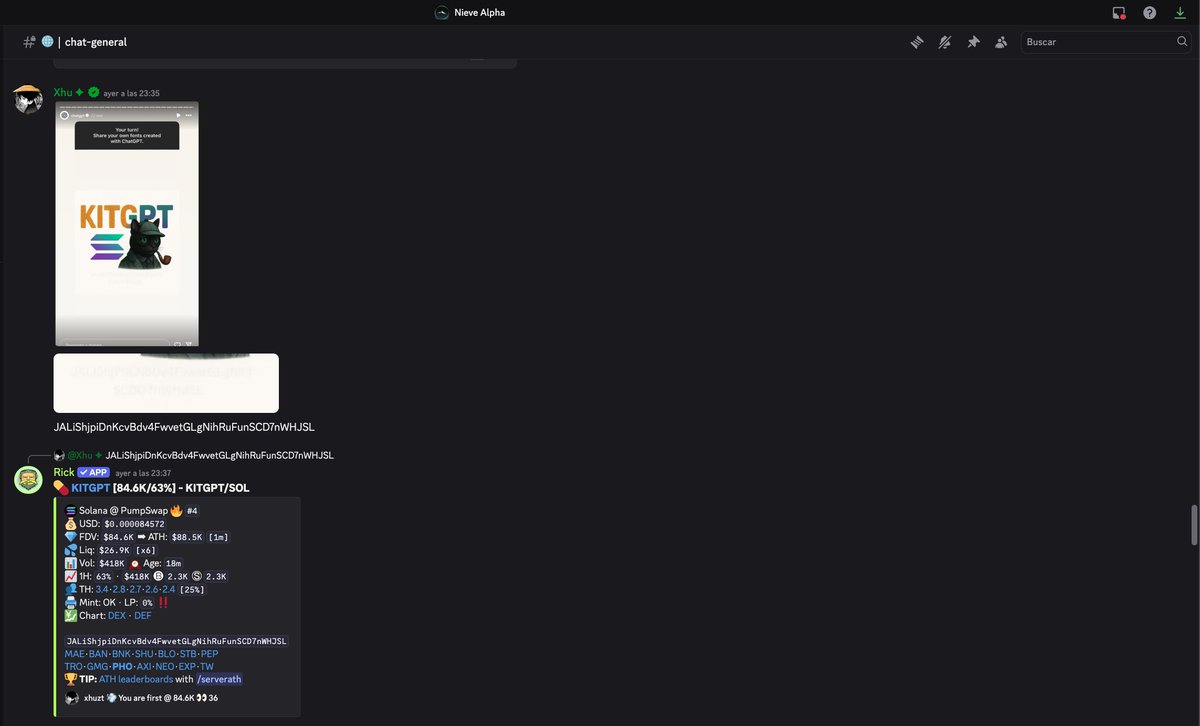Open the threads panel icon

pyautogui.click(x=917, y=42)
